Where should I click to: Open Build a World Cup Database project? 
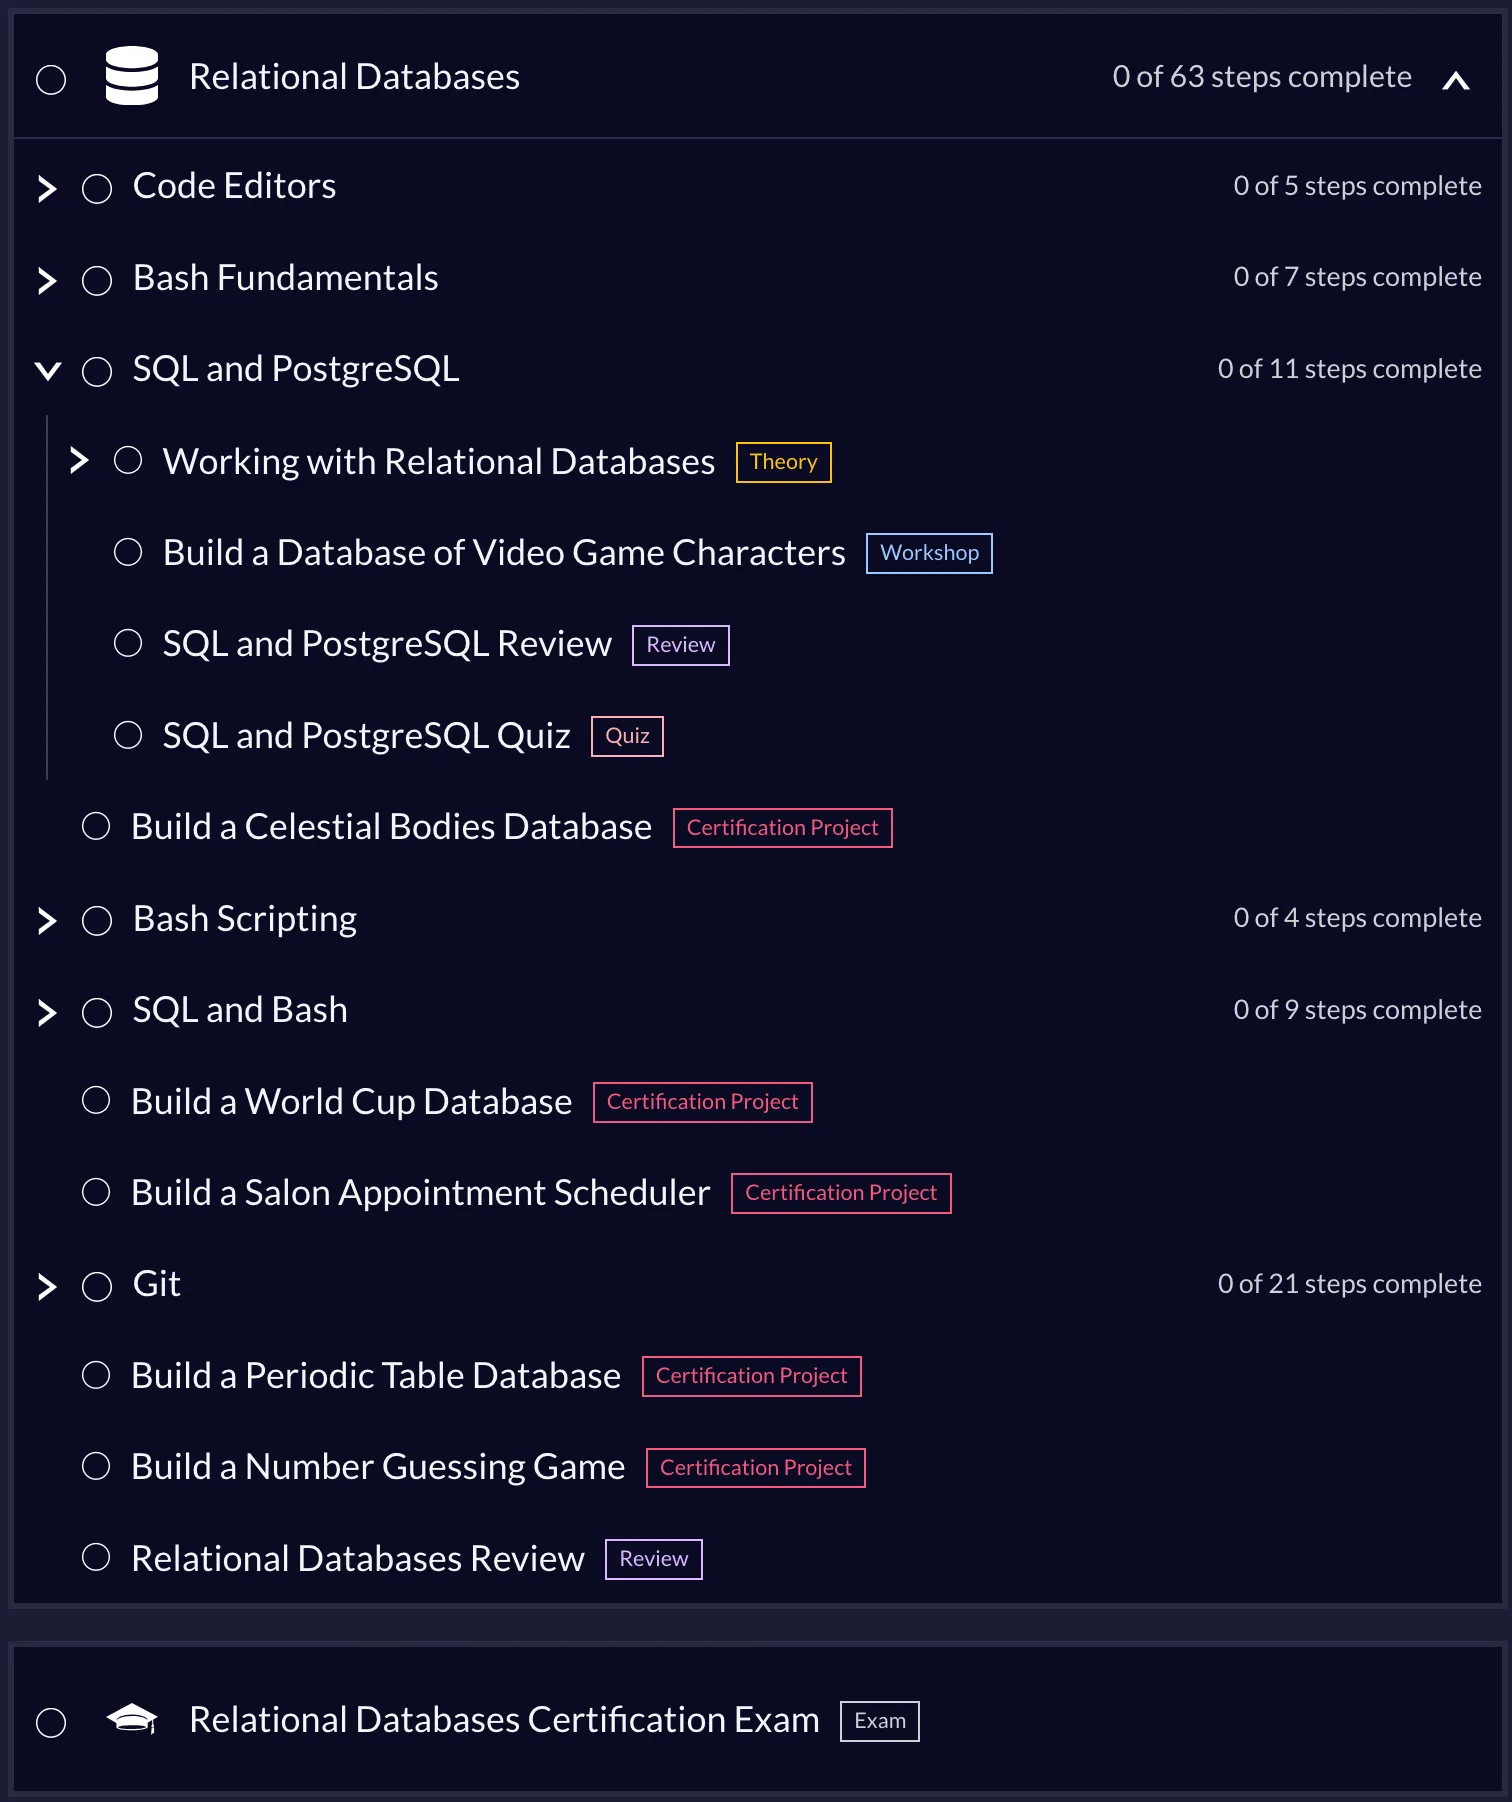point(350,1100)
